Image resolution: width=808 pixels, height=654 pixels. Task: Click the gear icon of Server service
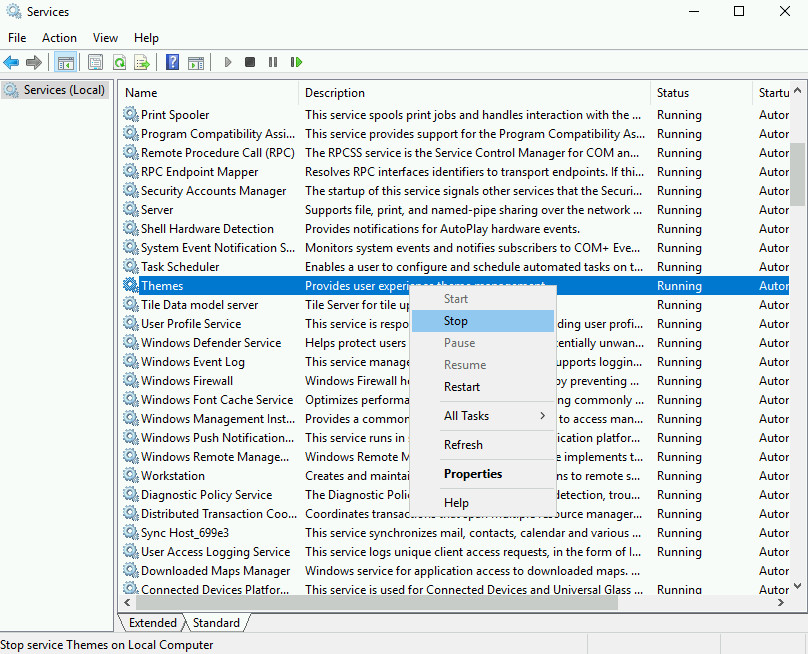point(131,210)
